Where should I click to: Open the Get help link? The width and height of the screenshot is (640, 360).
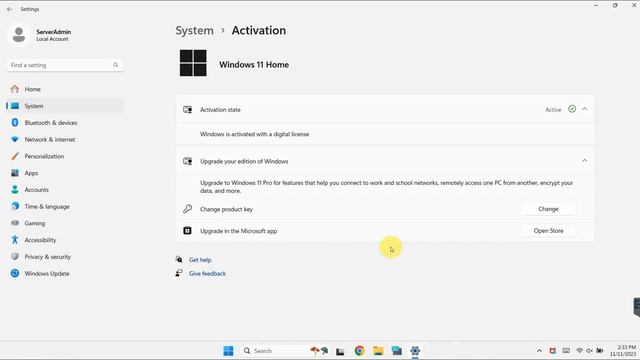click(200, 260)
